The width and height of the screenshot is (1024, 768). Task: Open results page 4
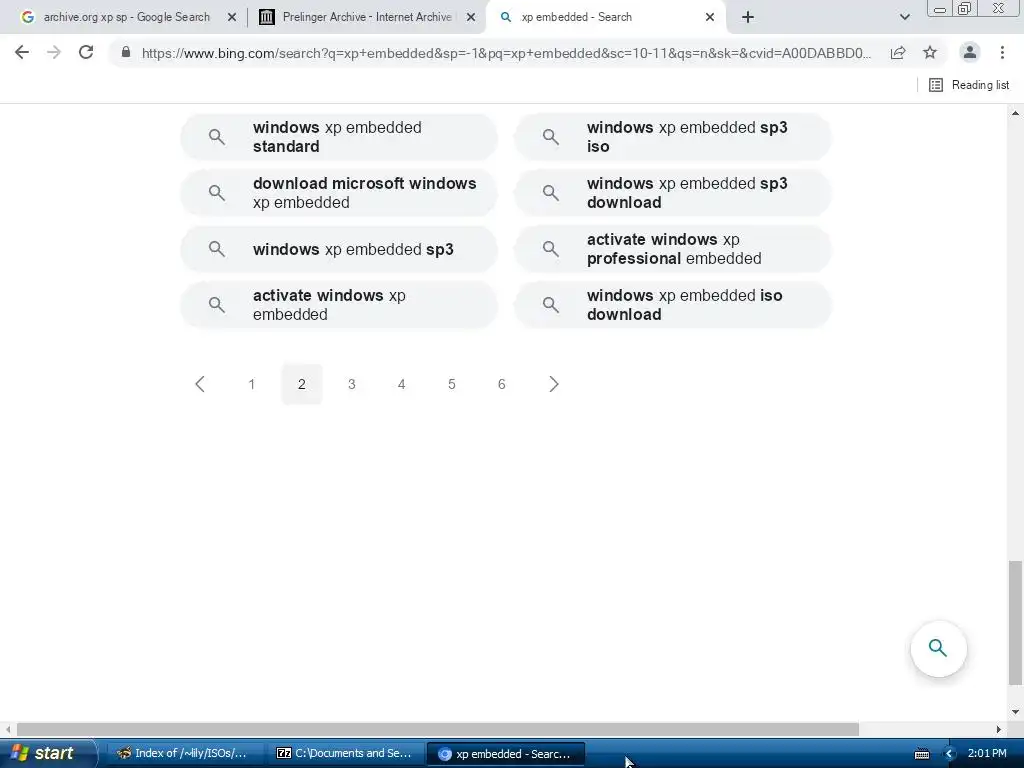pyautogui.click(x=402, y=384)
